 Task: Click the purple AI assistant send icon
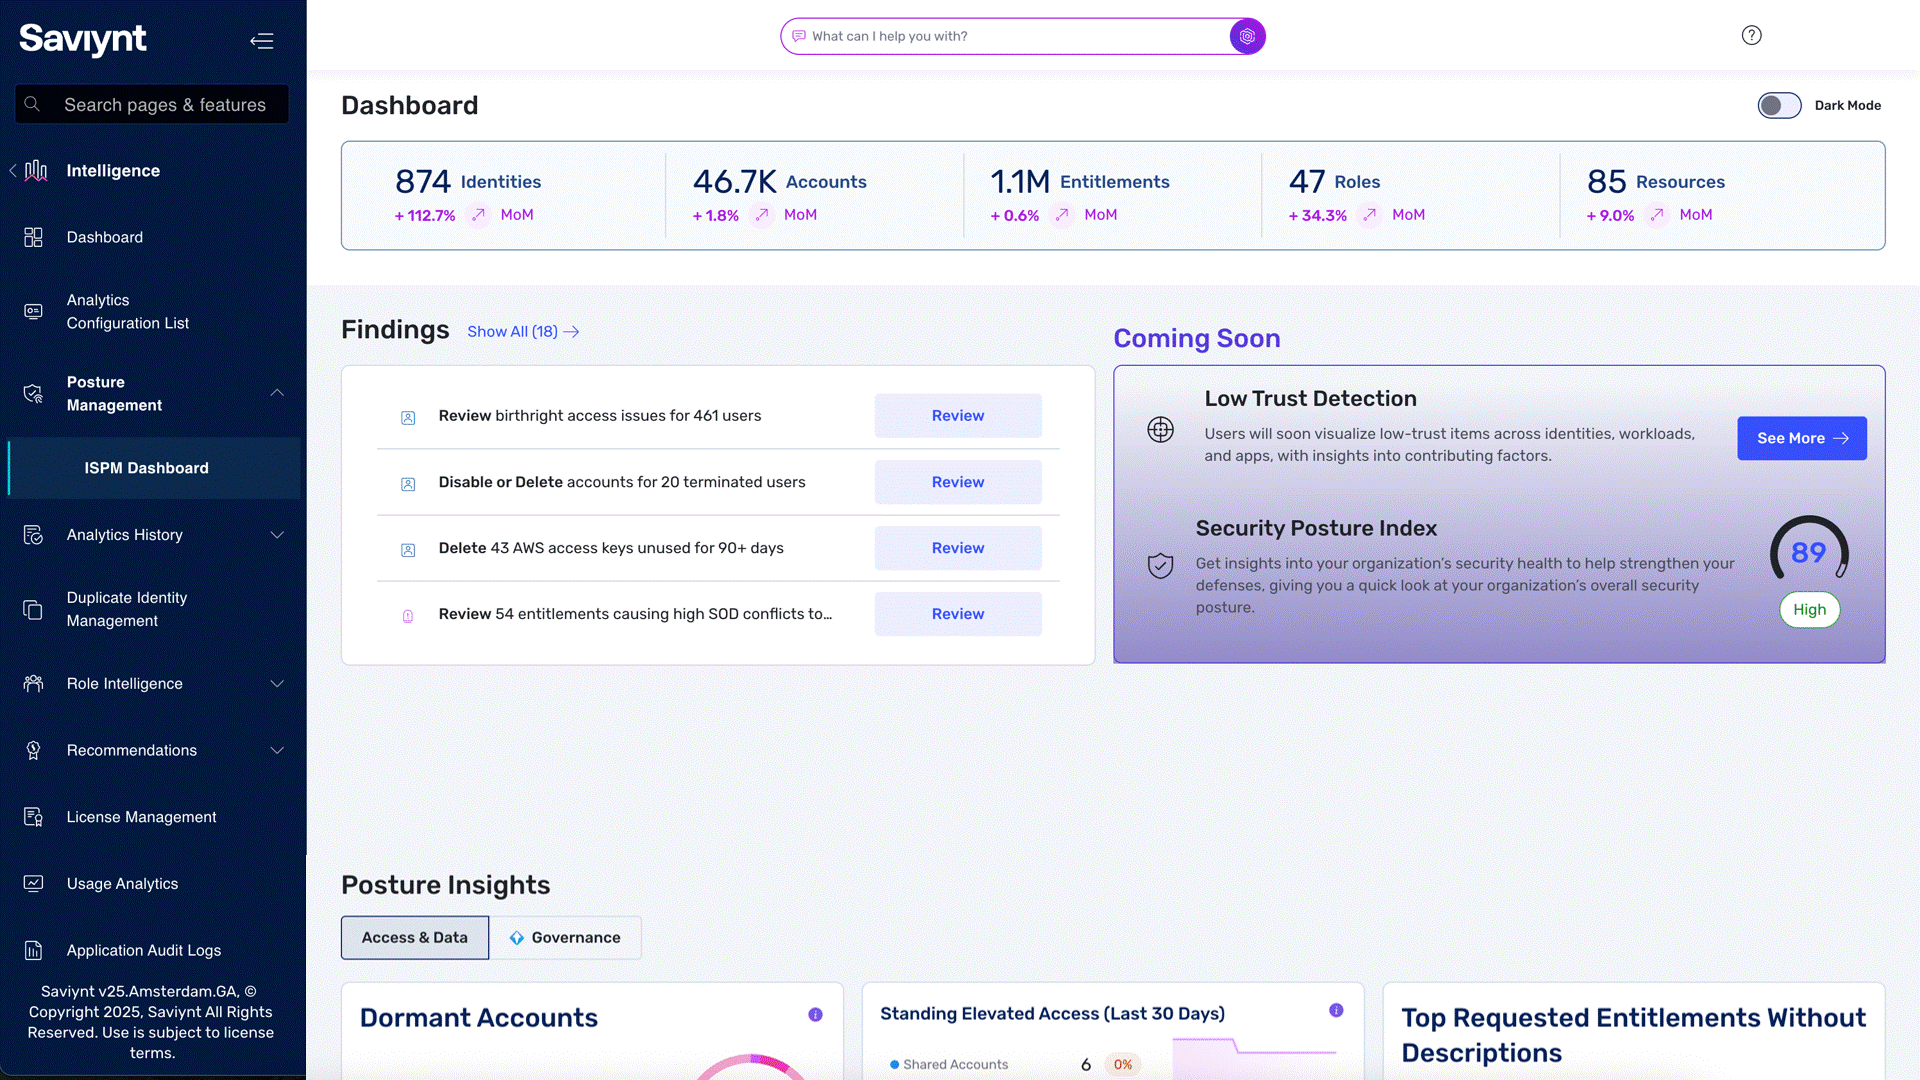[x=1247, y=36]
